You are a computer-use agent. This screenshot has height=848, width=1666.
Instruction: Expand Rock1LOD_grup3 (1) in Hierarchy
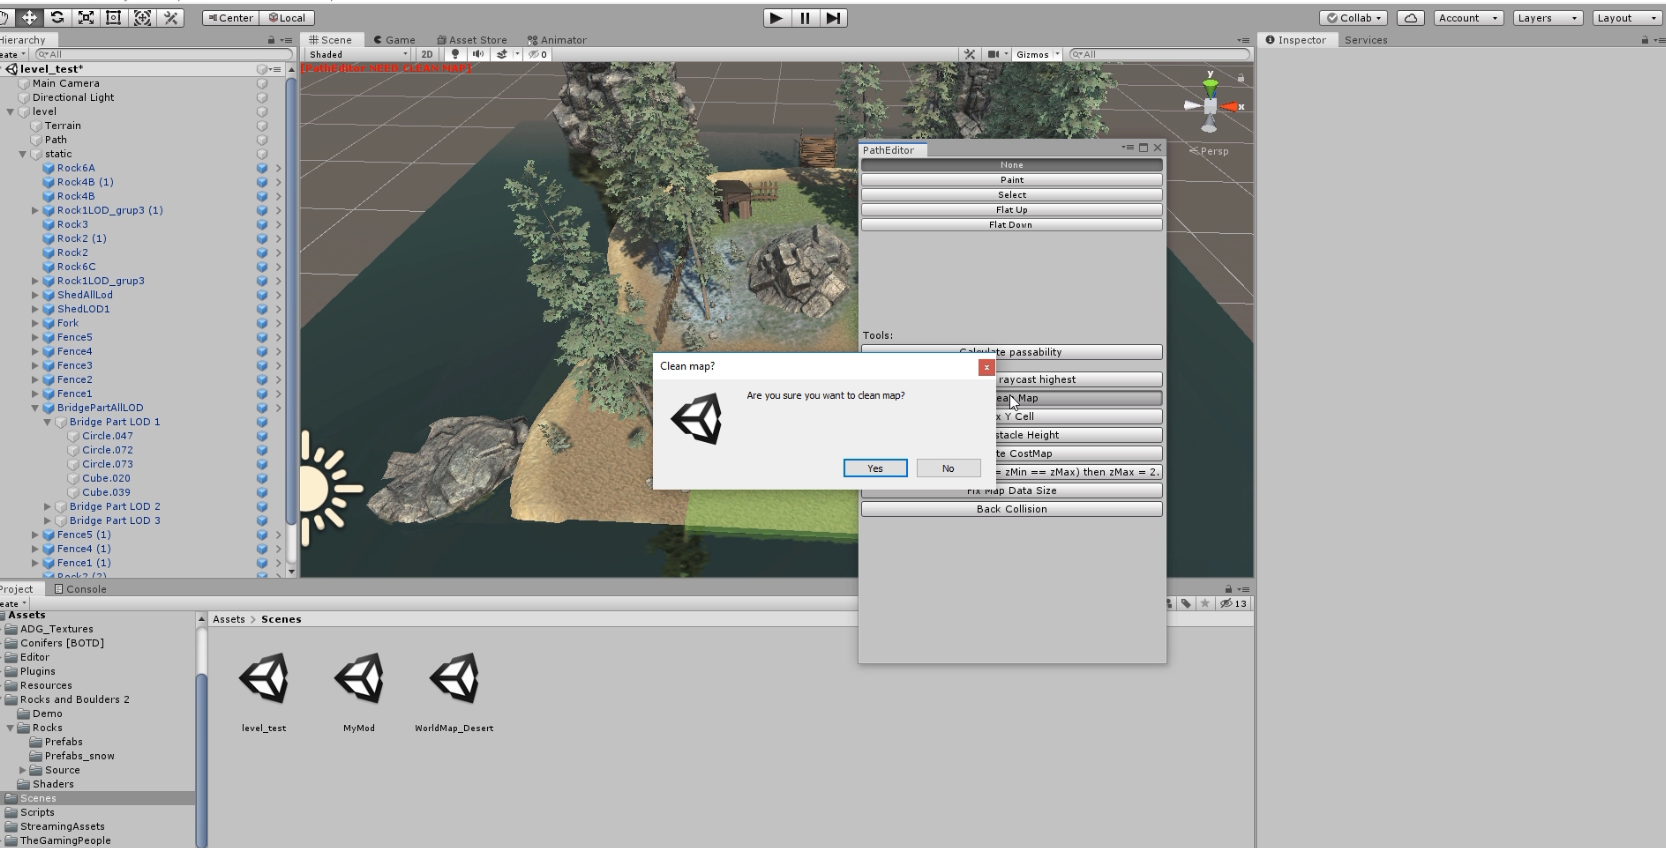pyautogui.click(x=35, y=210)
